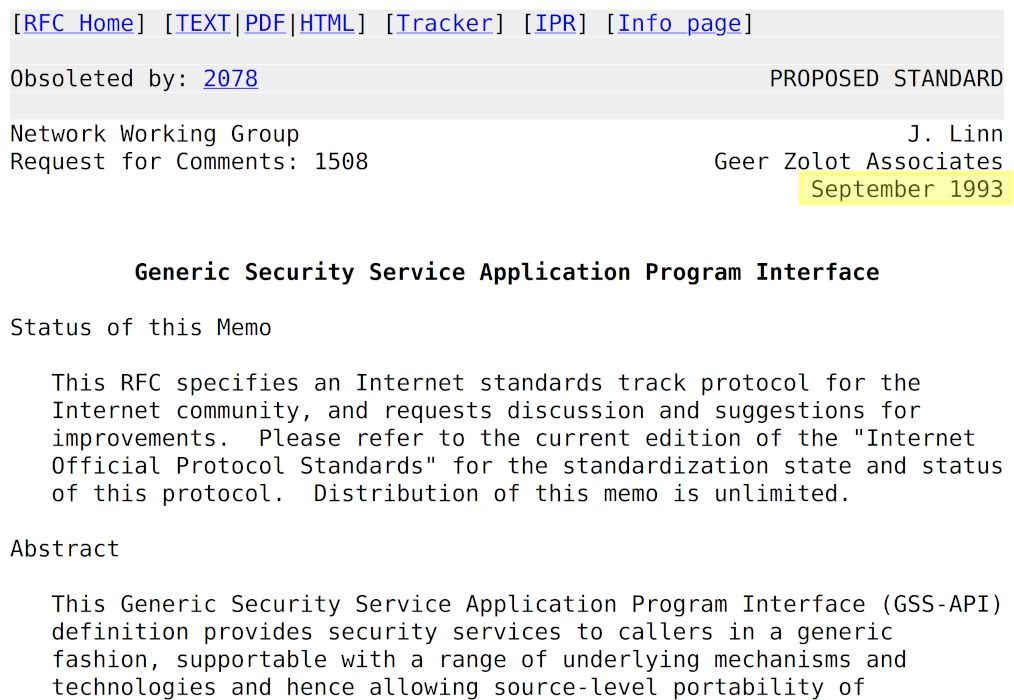Click the author name J. Linn
1014x700 pixels.
pos(954,134)
